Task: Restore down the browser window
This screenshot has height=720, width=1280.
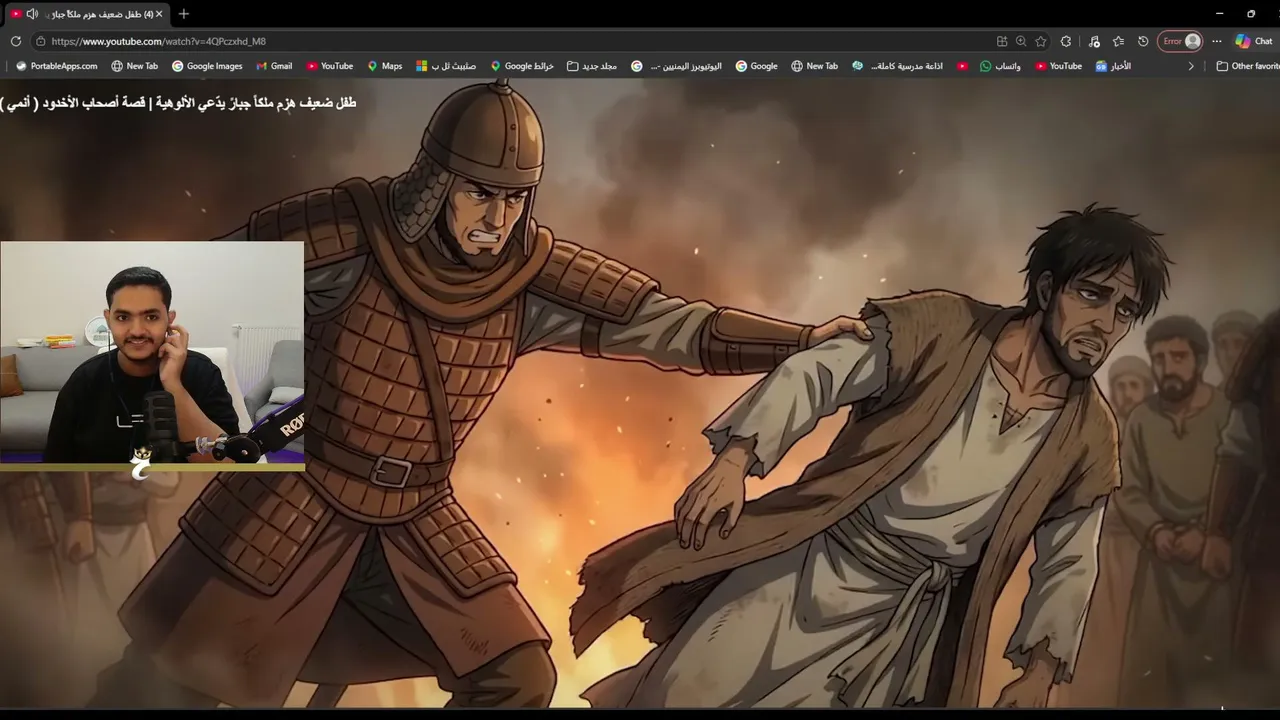Action: 1251,14
